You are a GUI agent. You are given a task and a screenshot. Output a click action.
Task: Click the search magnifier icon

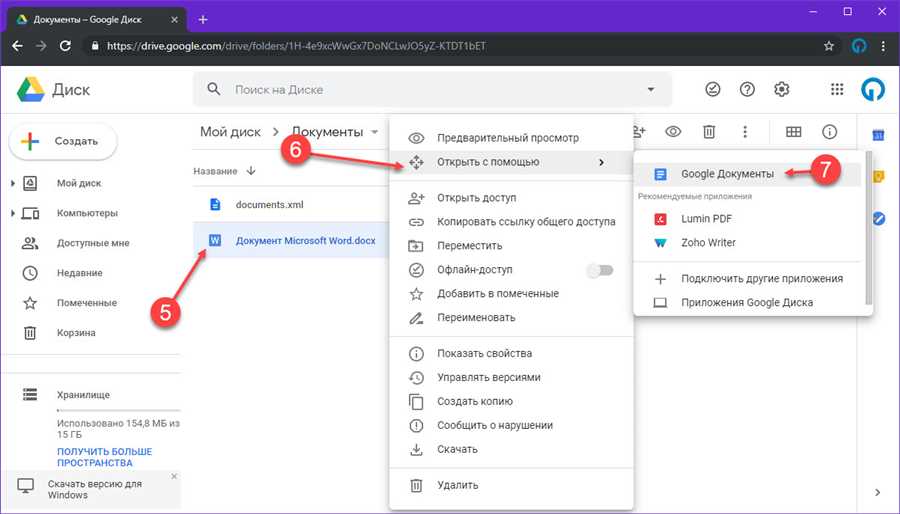[x=214, y=89]
